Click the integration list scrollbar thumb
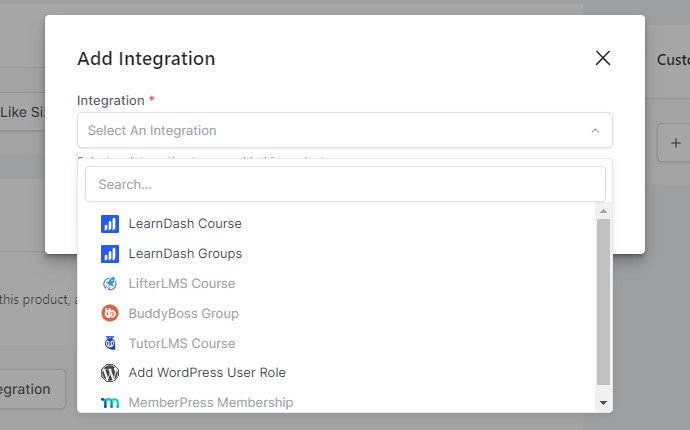Image resolution: width=690 pixels, height=430 pixels. point(603,302)
